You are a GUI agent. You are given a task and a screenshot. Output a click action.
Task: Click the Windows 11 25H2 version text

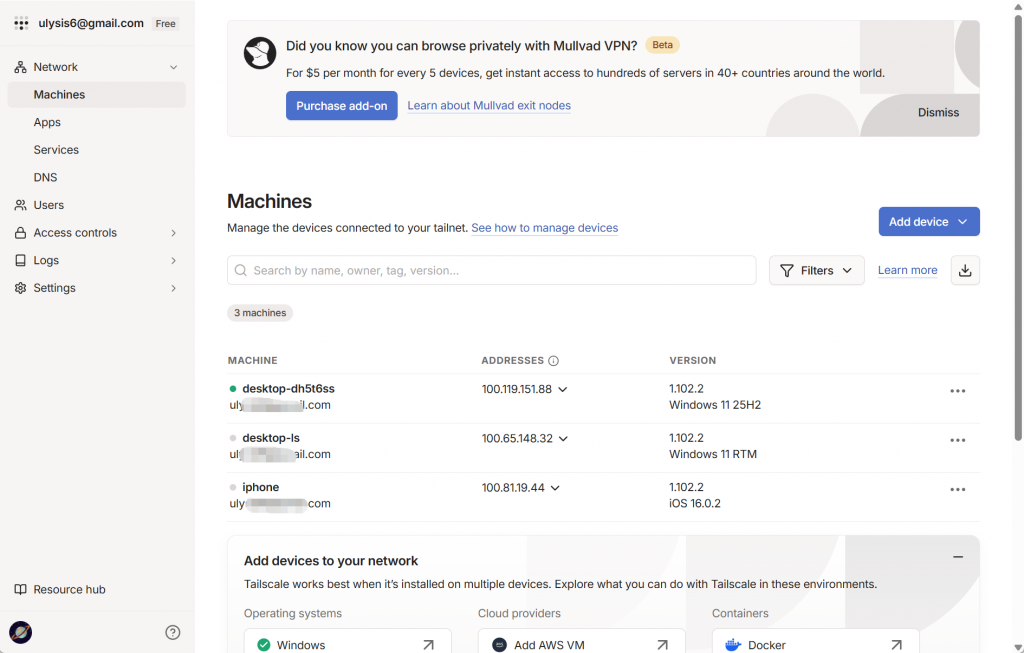click(x=714, y=405)
